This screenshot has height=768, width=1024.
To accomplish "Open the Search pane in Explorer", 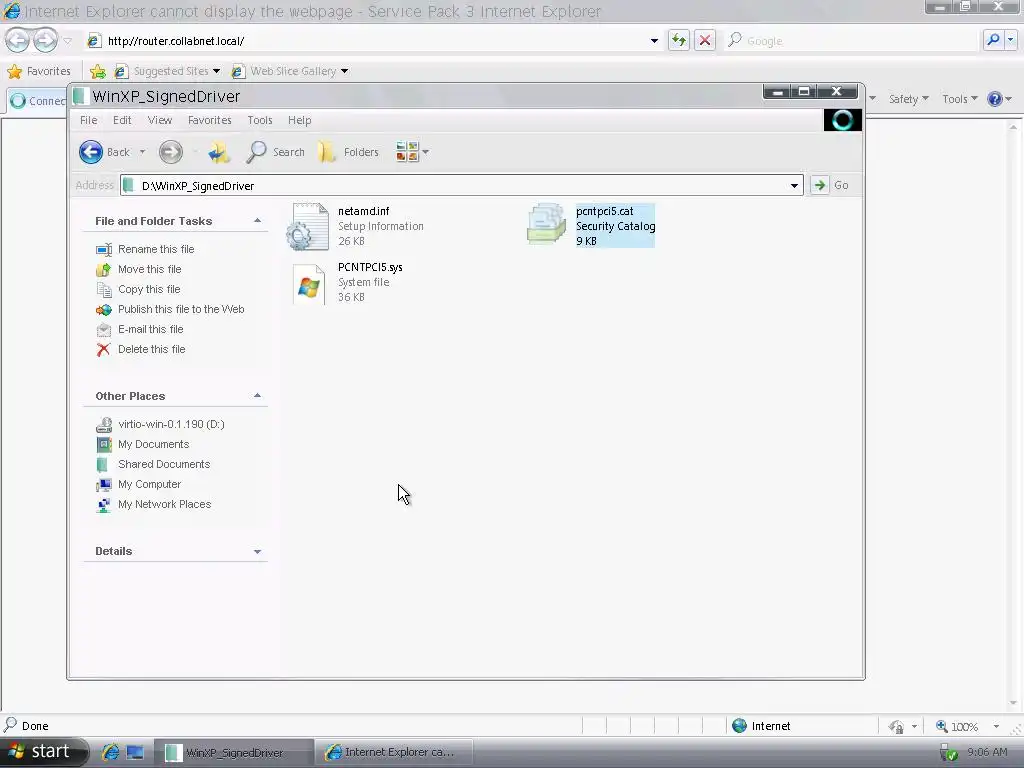I will [x=276, y=152].
